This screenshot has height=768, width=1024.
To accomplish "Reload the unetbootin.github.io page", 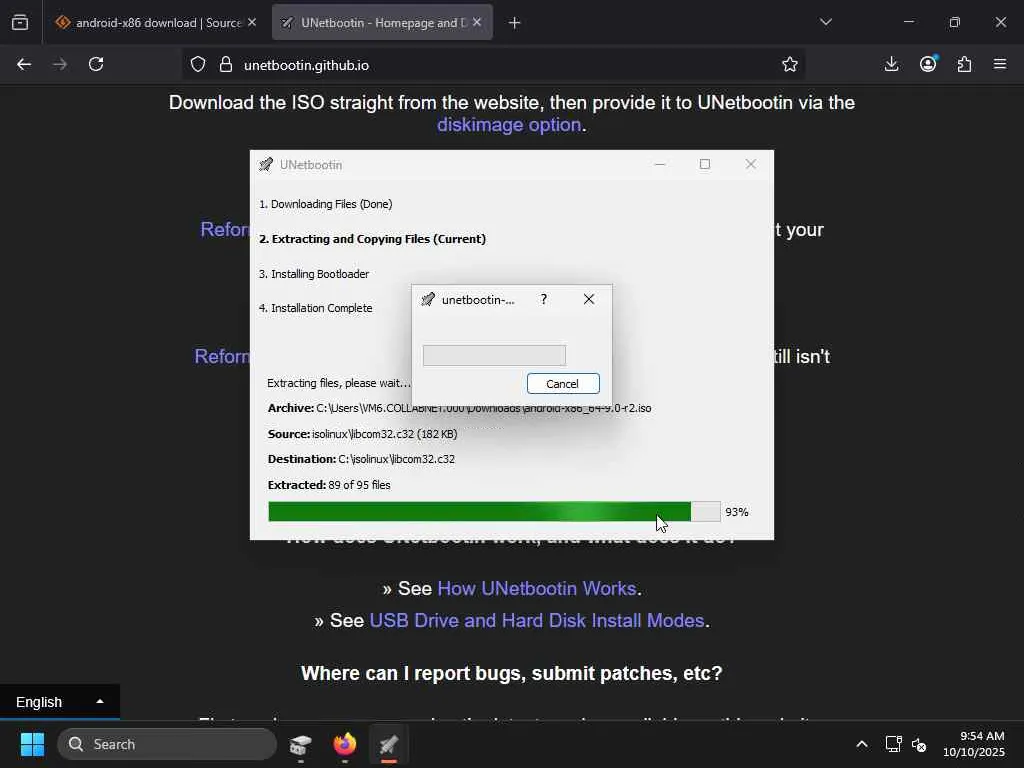I will tap(96, 65).
